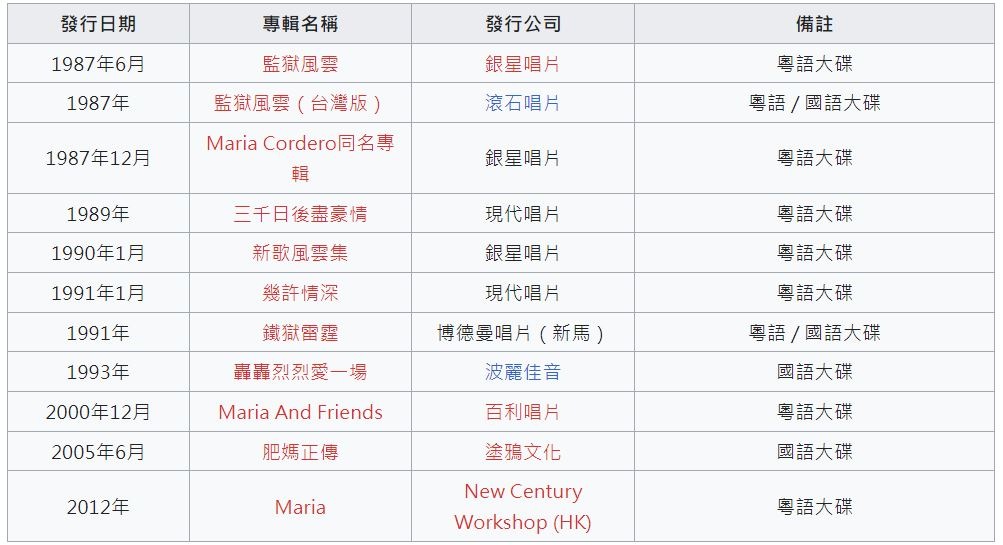Follow the 塗鴉文化 company link
This screenshot has height=545, width=1003.
(522, 452)
